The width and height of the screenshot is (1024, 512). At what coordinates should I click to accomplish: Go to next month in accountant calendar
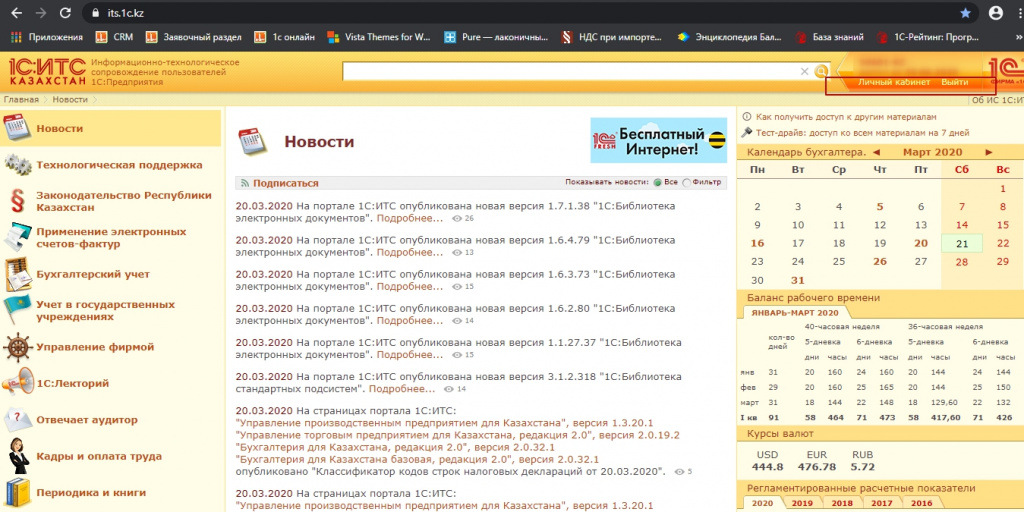point(989,152)
